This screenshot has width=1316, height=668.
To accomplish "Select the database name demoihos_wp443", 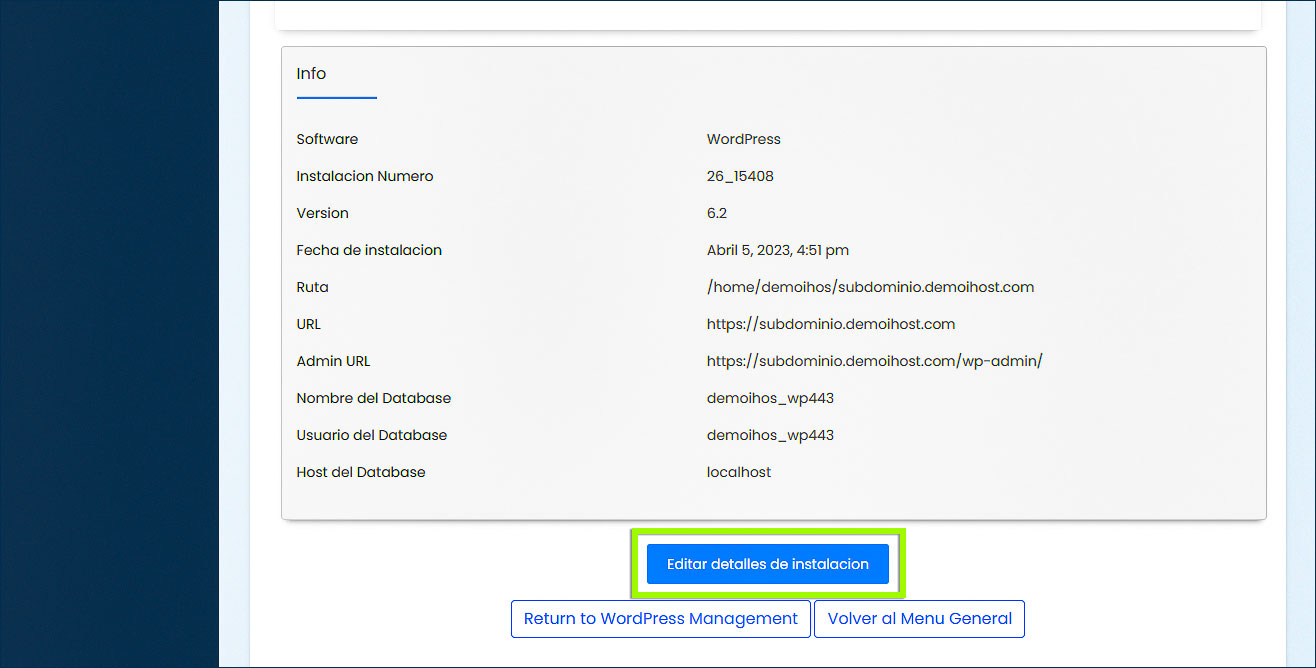I will click(770, 398).
